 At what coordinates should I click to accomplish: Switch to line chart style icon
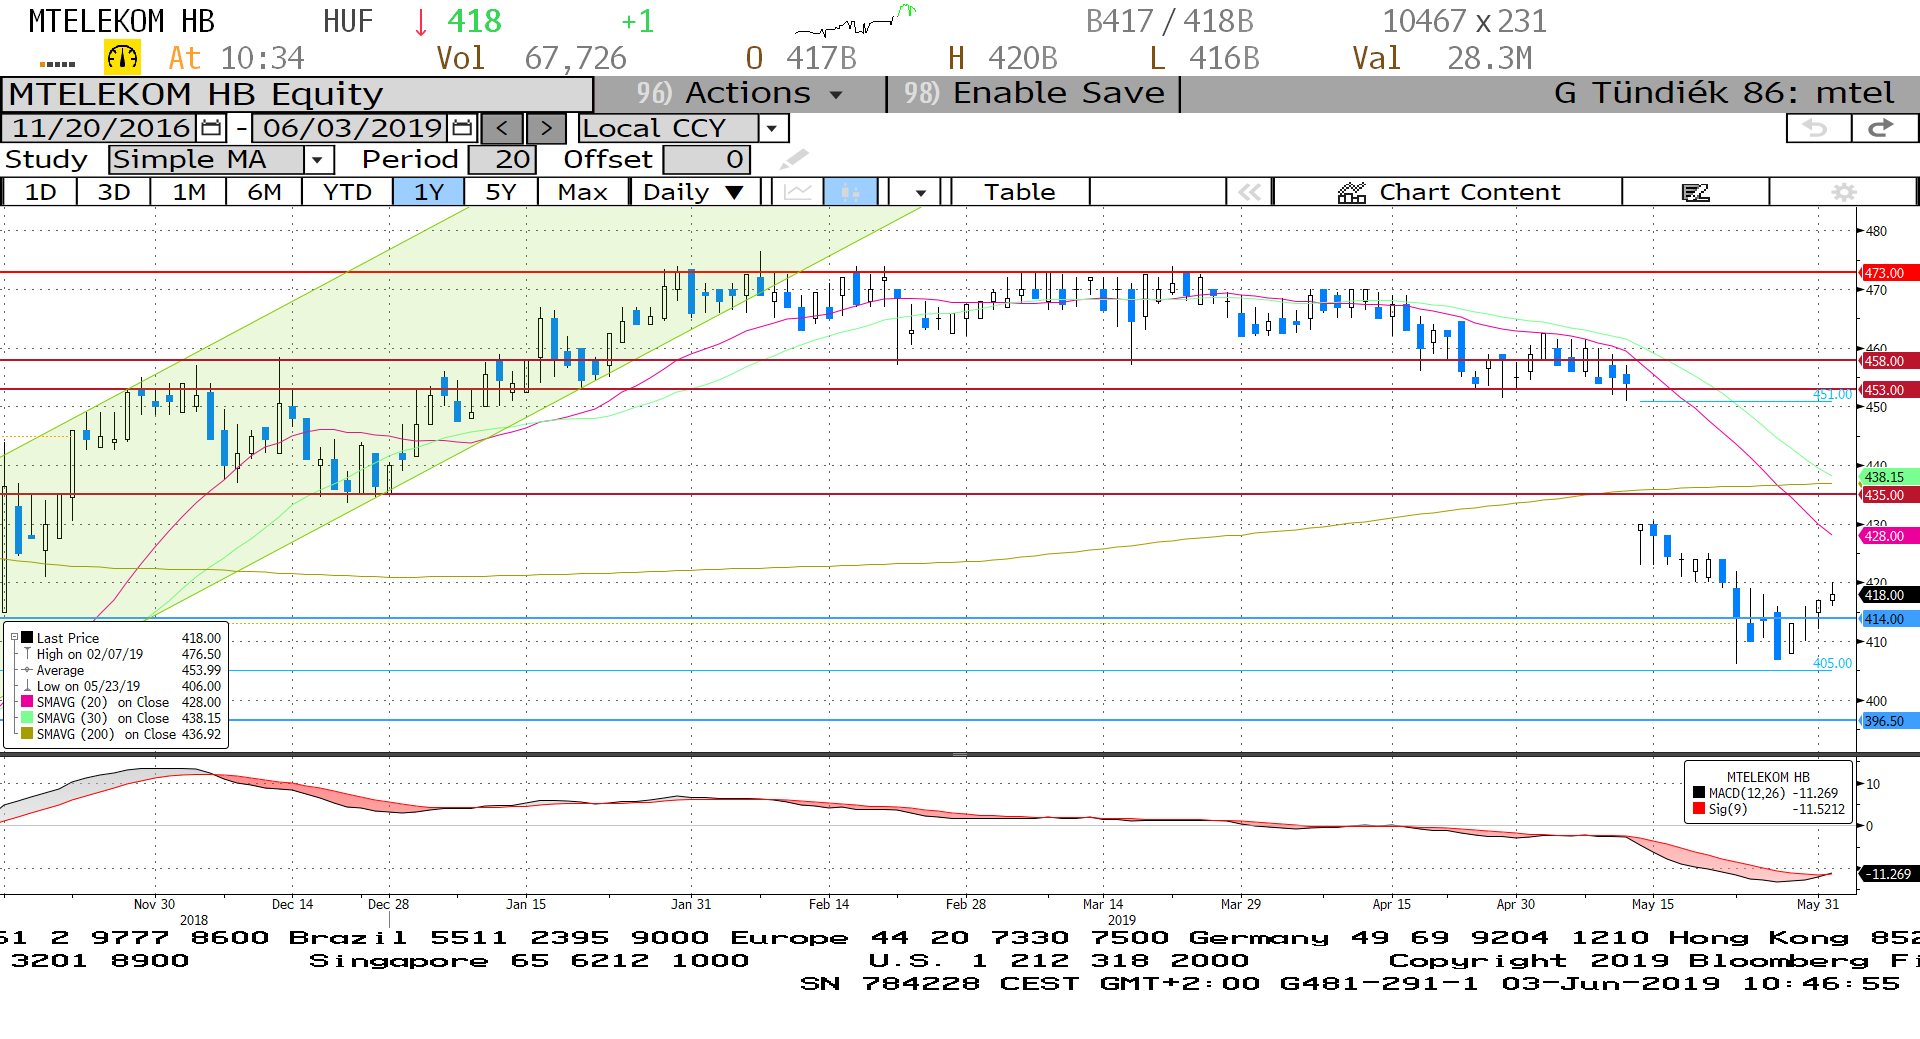point(797,192)
